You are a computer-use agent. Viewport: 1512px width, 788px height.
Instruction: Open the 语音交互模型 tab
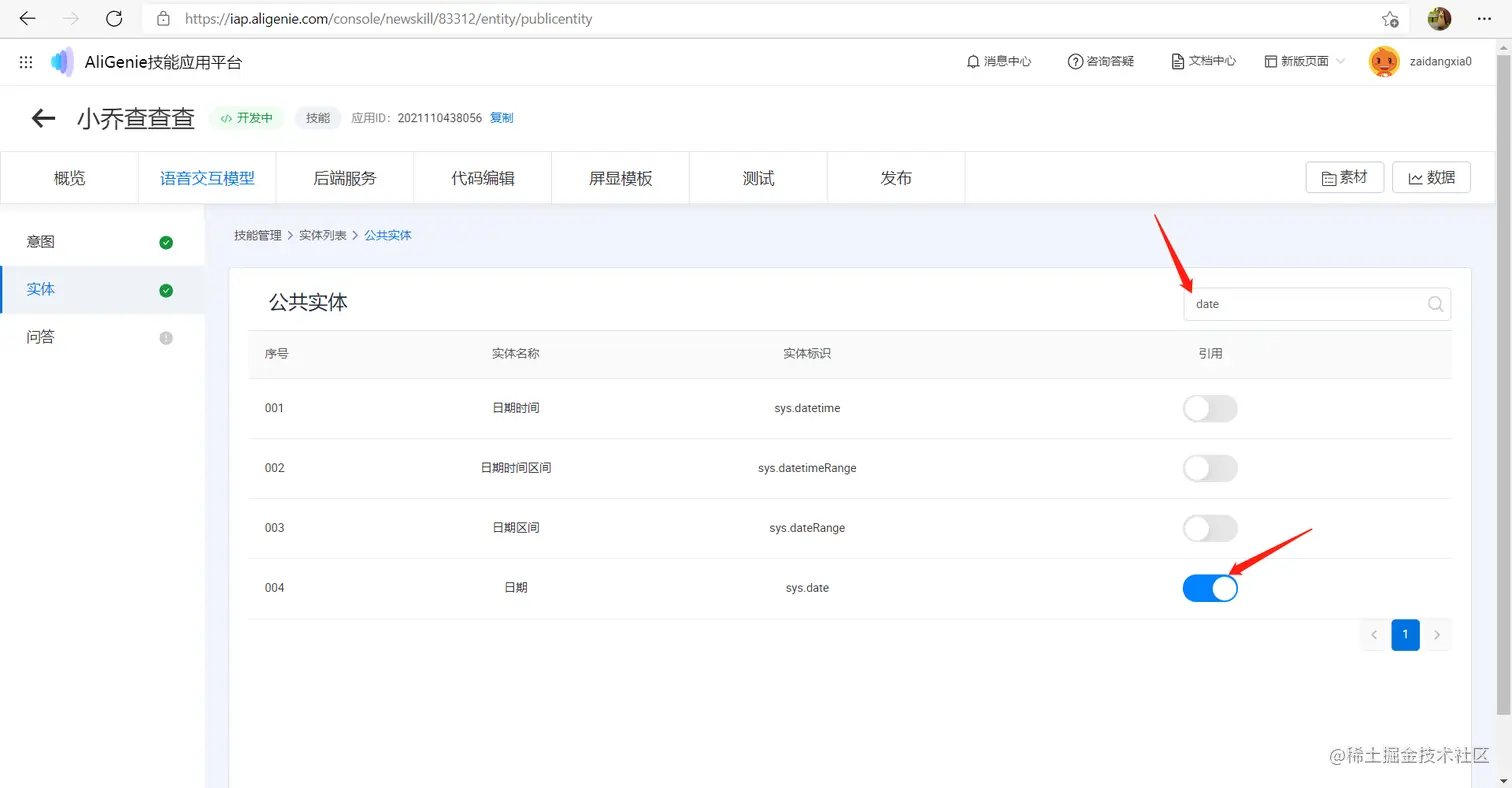coord(207,178)
